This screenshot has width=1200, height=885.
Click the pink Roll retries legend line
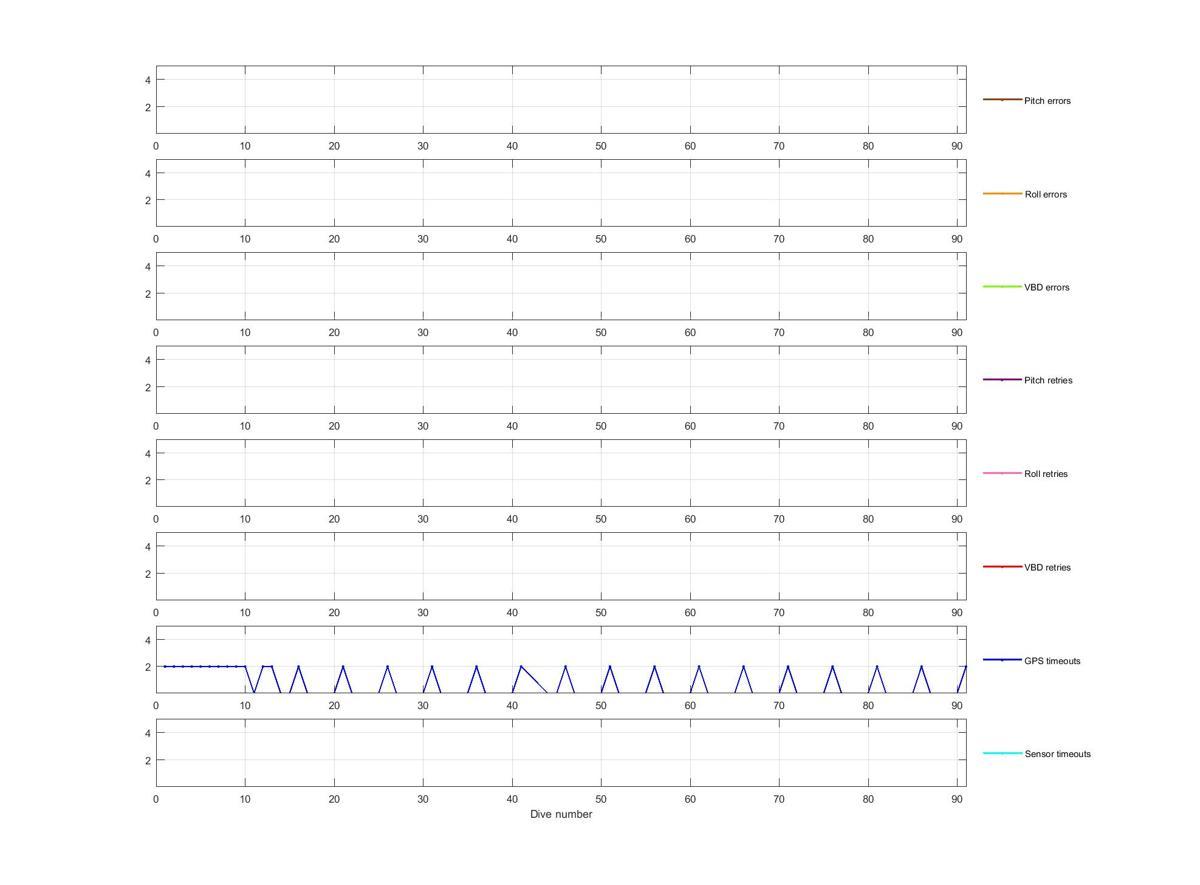click(1002, 473)
